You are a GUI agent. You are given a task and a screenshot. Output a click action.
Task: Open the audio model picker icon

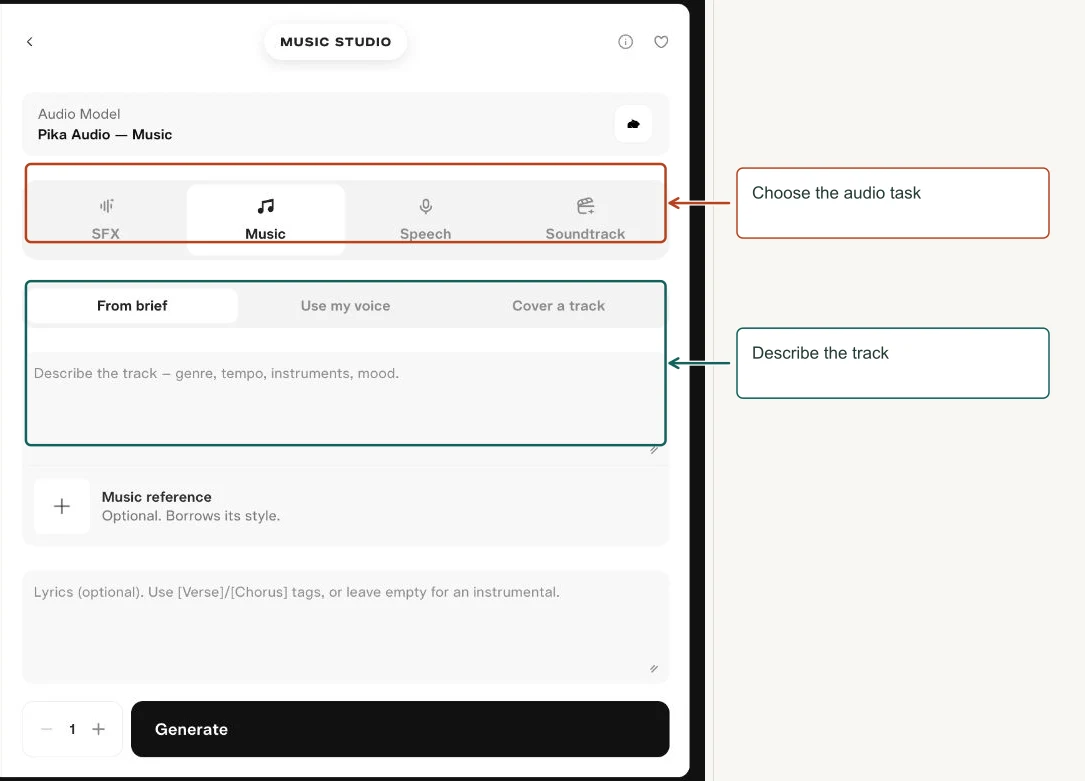coord(632,124)
